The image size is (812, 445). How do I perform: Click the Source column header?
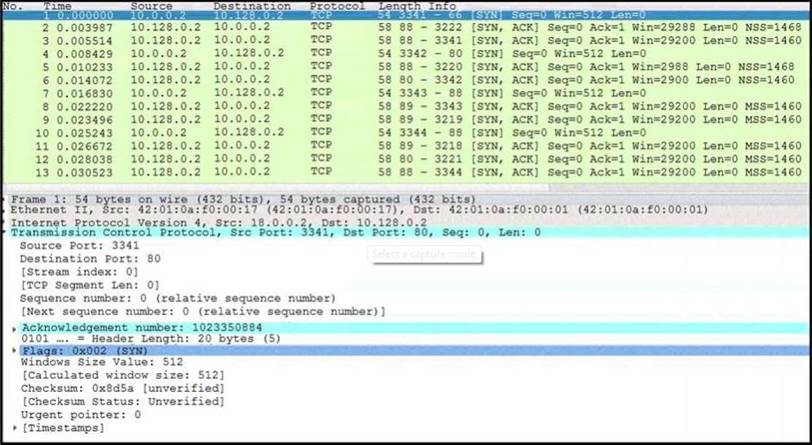pos(151,6)
